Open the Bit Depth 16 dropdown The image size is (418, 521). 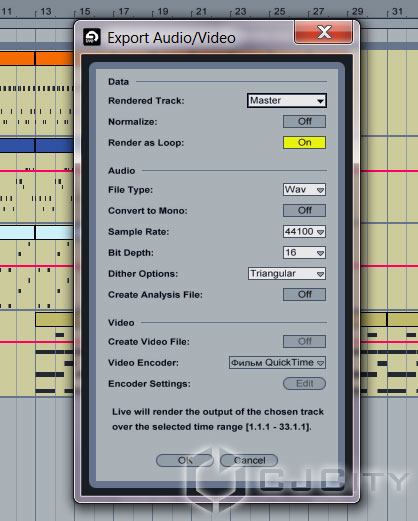tap(304, 252)
